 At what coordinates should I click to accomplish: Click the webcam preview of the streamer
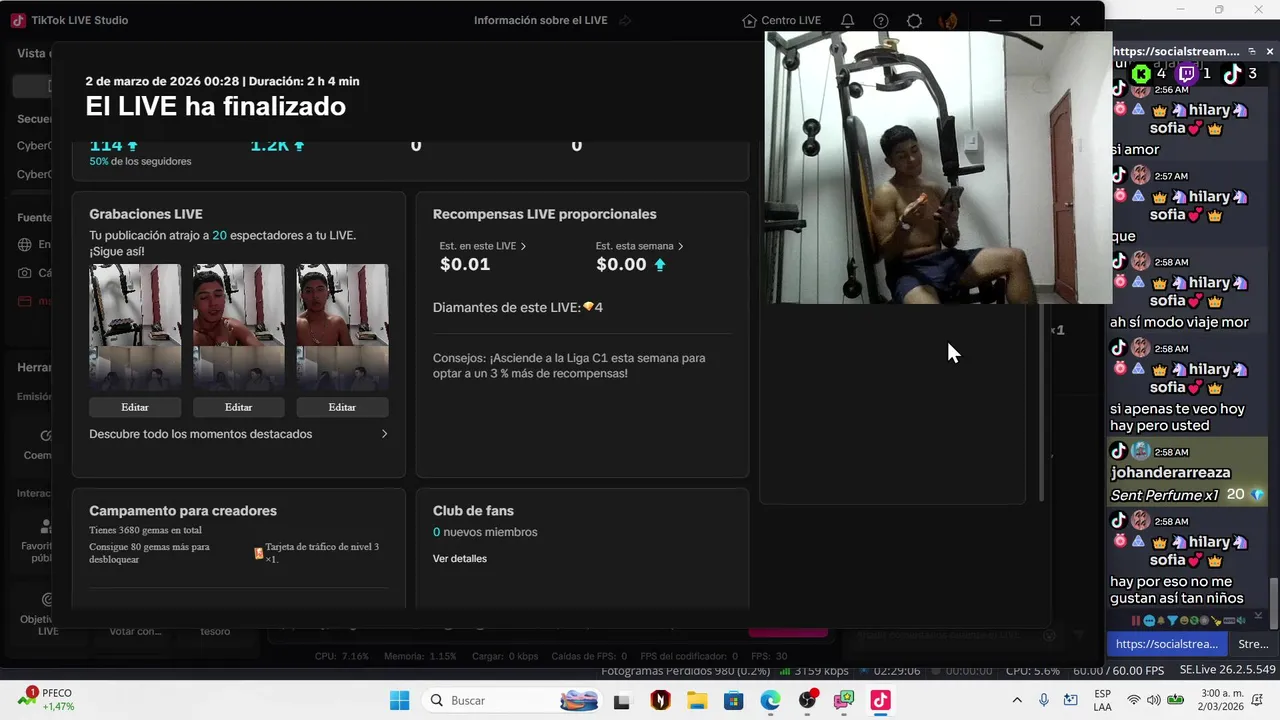[x=938, y=167]
